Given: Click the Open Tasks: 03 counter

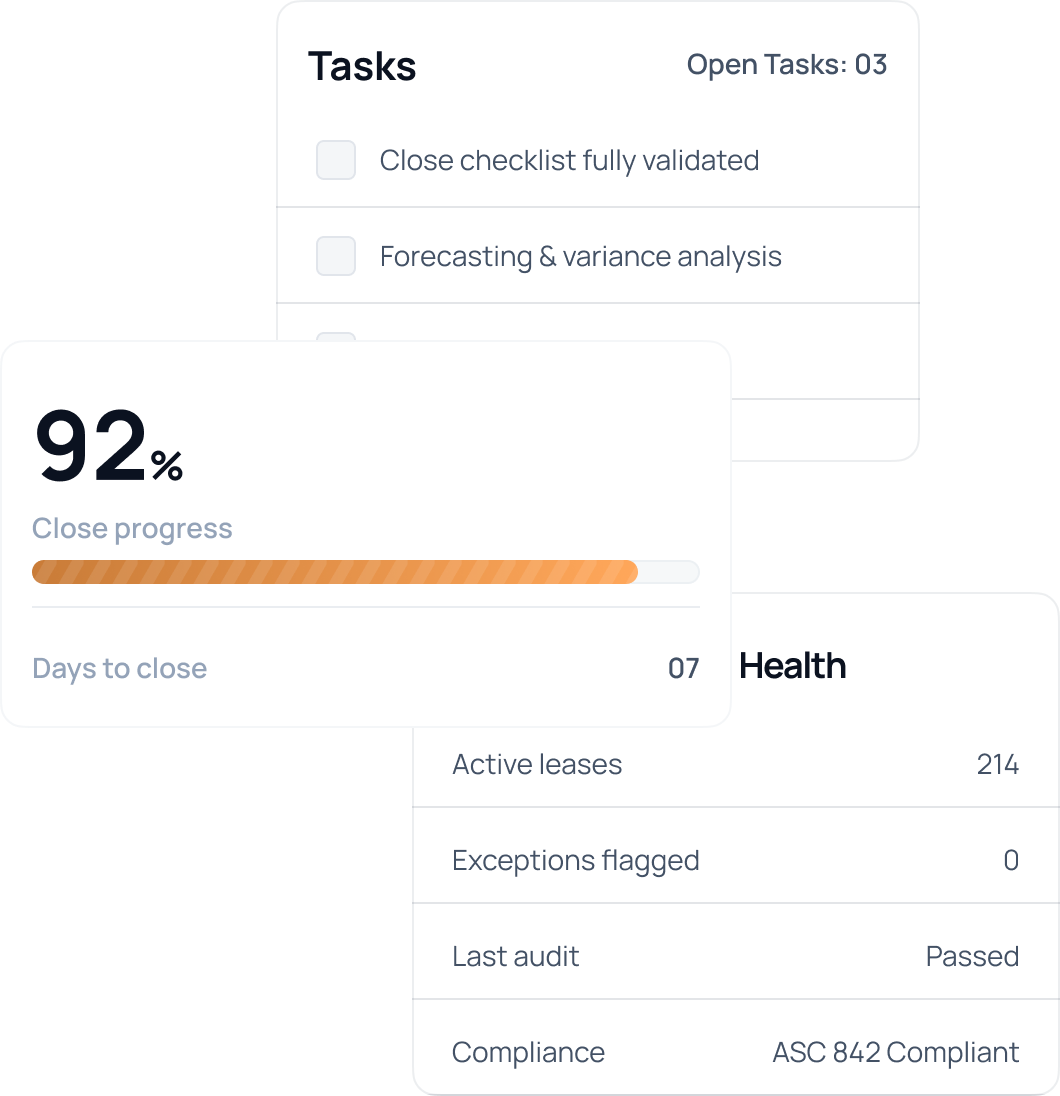Looking at the screenshot, I should (787, 65).
